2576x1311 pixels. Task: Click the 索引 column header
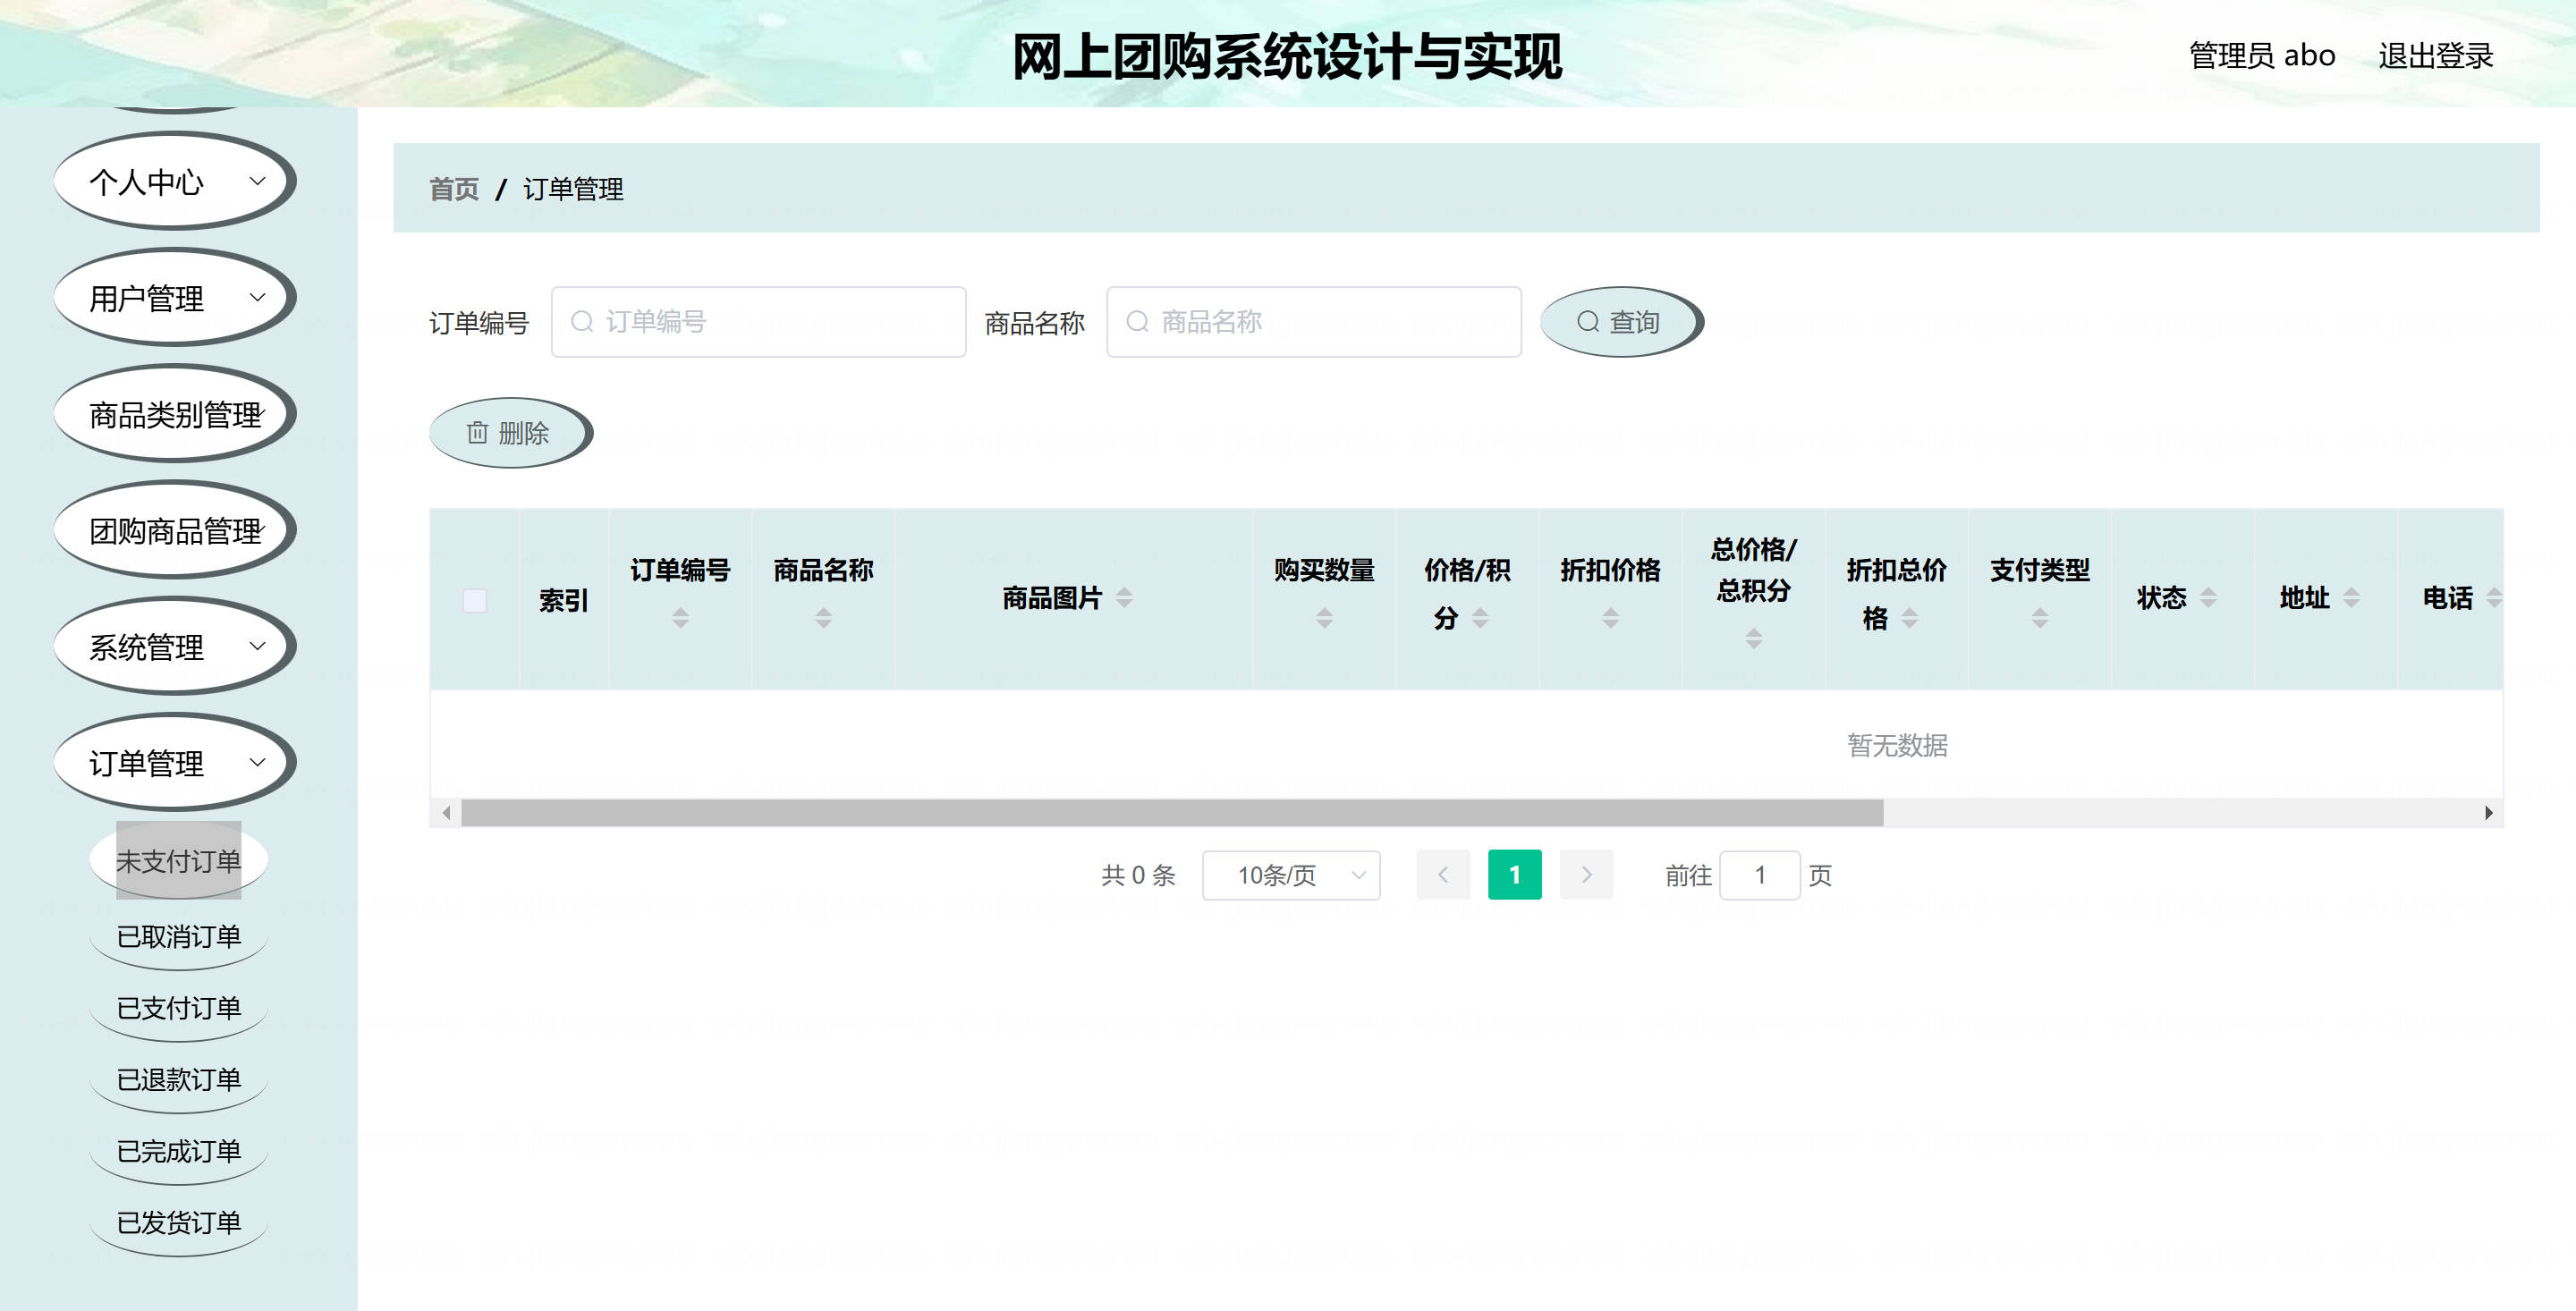[x=563, y=600]
